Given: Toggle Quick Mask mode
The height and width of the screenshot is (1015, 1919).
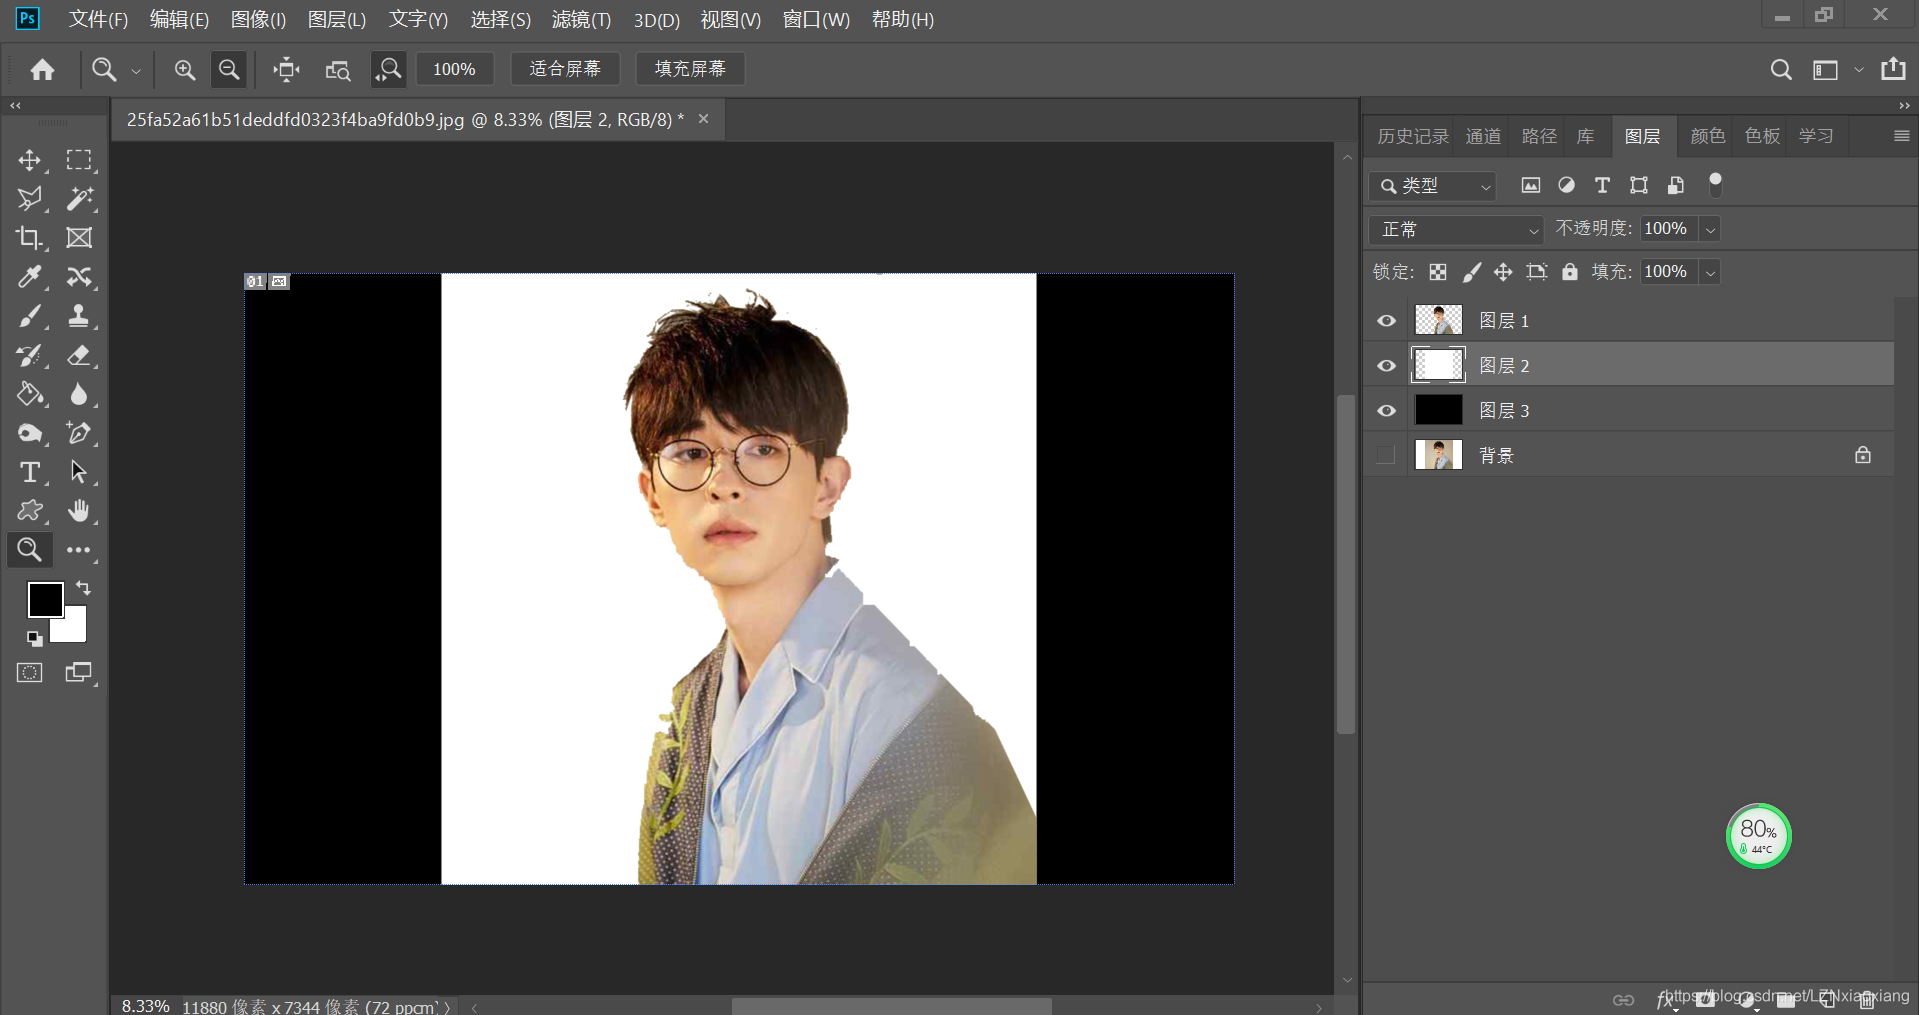Looking at the screenshot, I should pyautogui.click(x=30, y=673).
